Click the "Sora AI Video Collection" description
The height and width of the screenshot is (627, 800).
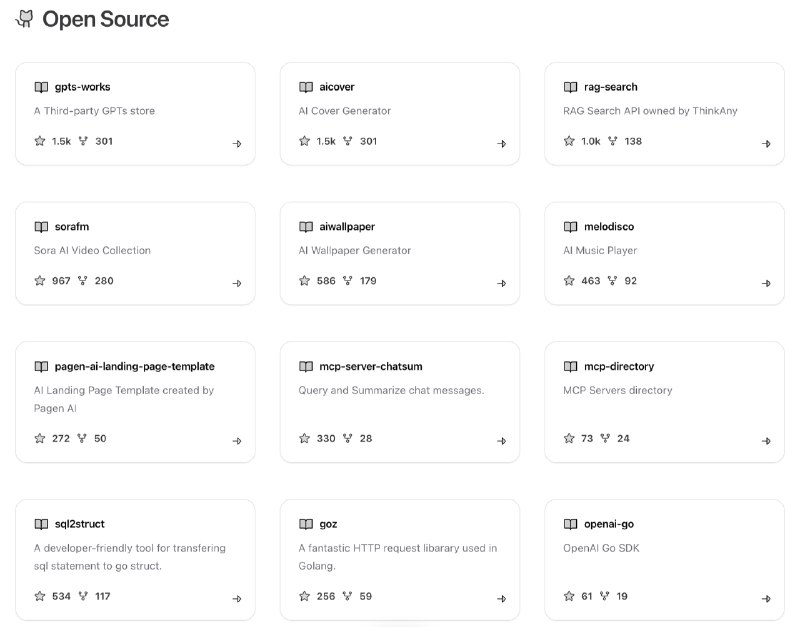[92, 250]
